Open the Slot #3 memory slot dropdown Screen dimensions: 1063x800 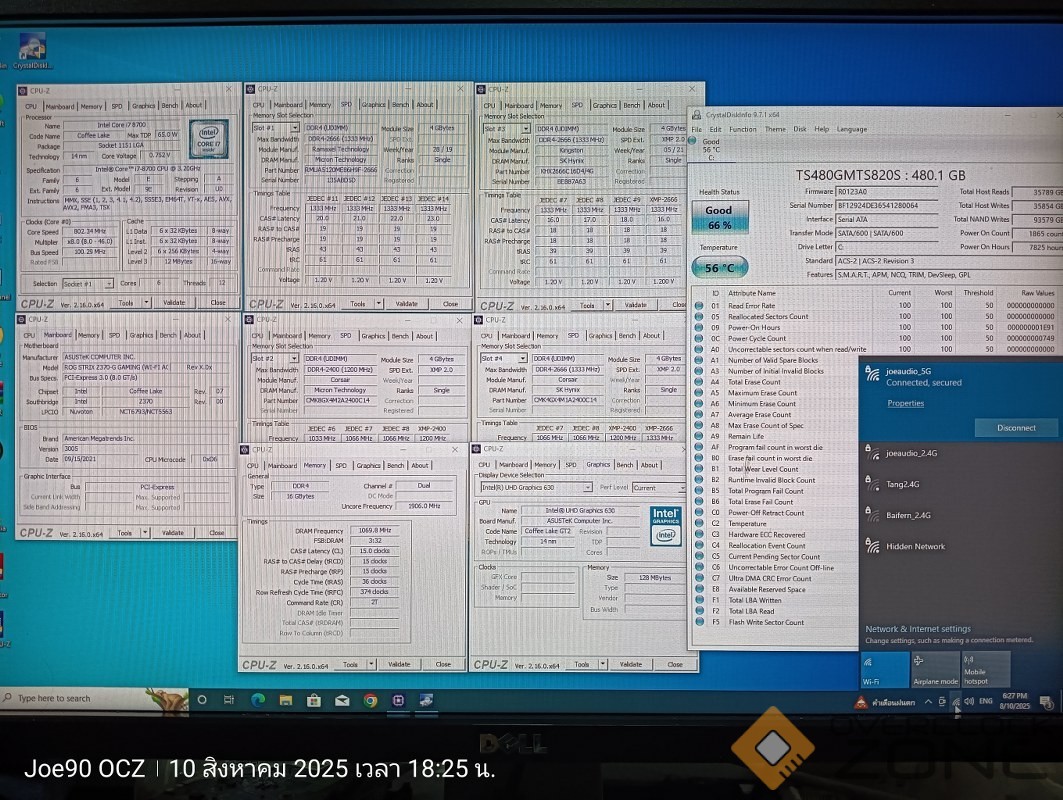tap(525, 128)
